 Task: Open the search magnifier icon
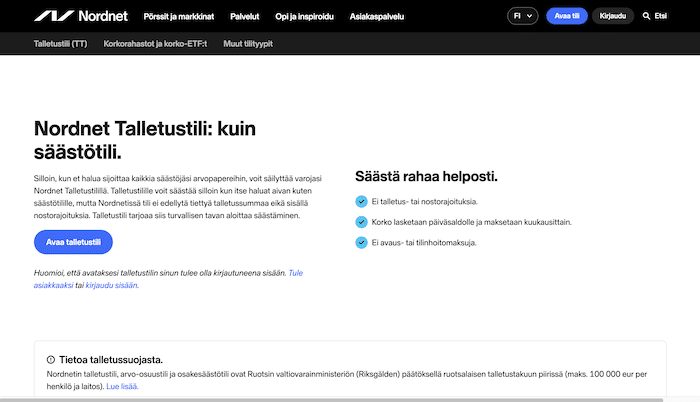coord(646,16)
